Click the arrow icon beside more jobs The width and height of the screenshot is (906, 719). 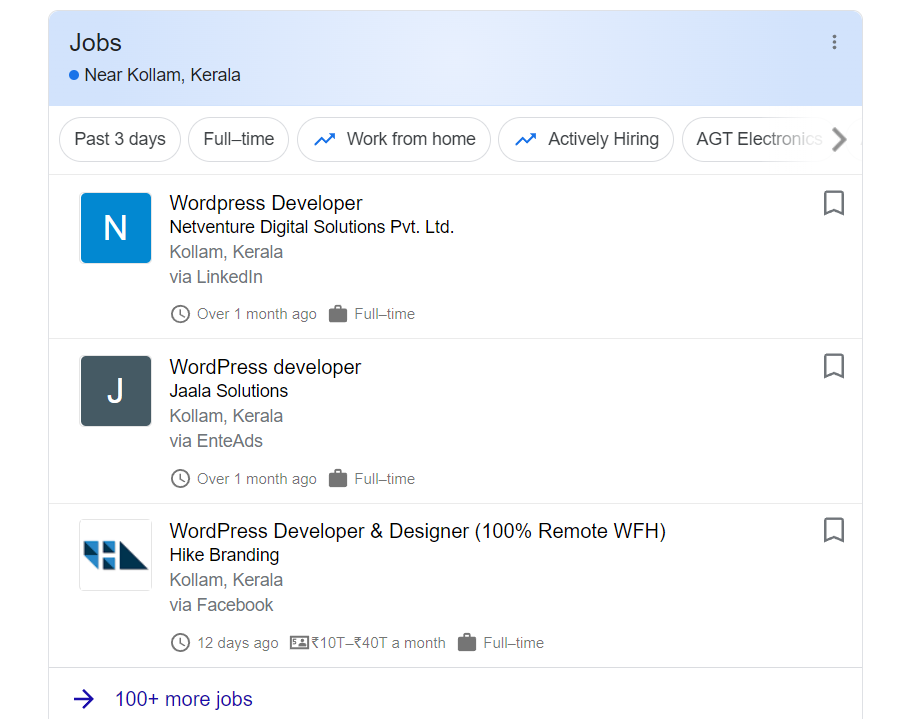click(x=84, y=699)
